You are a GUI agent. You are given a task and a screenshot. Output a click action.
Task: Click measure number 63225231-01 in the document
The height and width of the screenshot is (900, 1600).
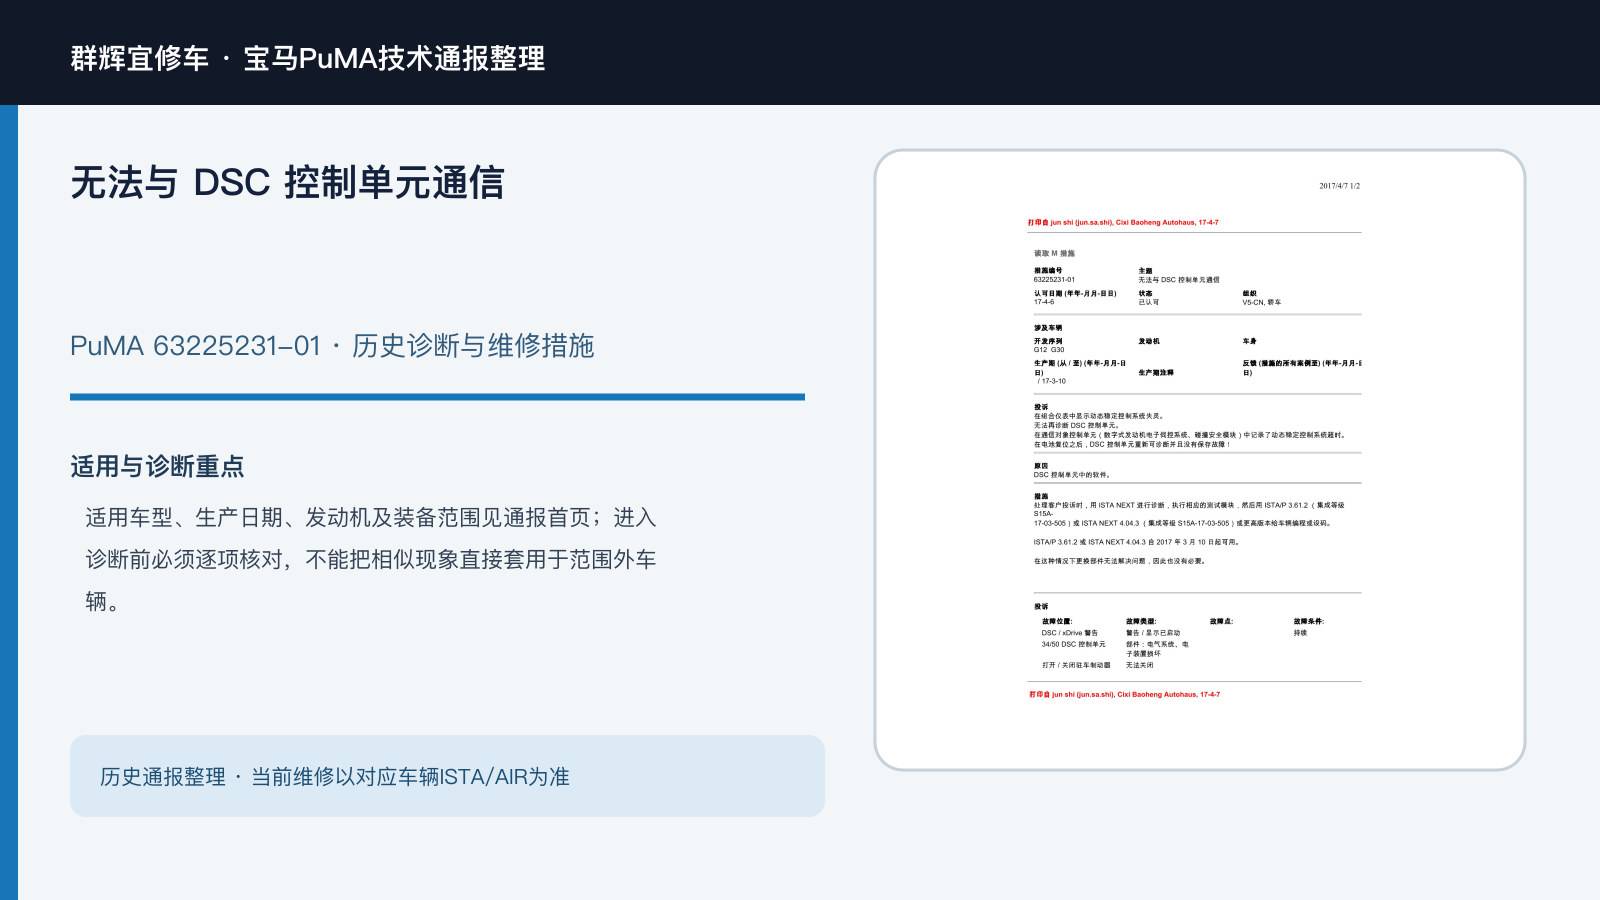coord(1054,280)
